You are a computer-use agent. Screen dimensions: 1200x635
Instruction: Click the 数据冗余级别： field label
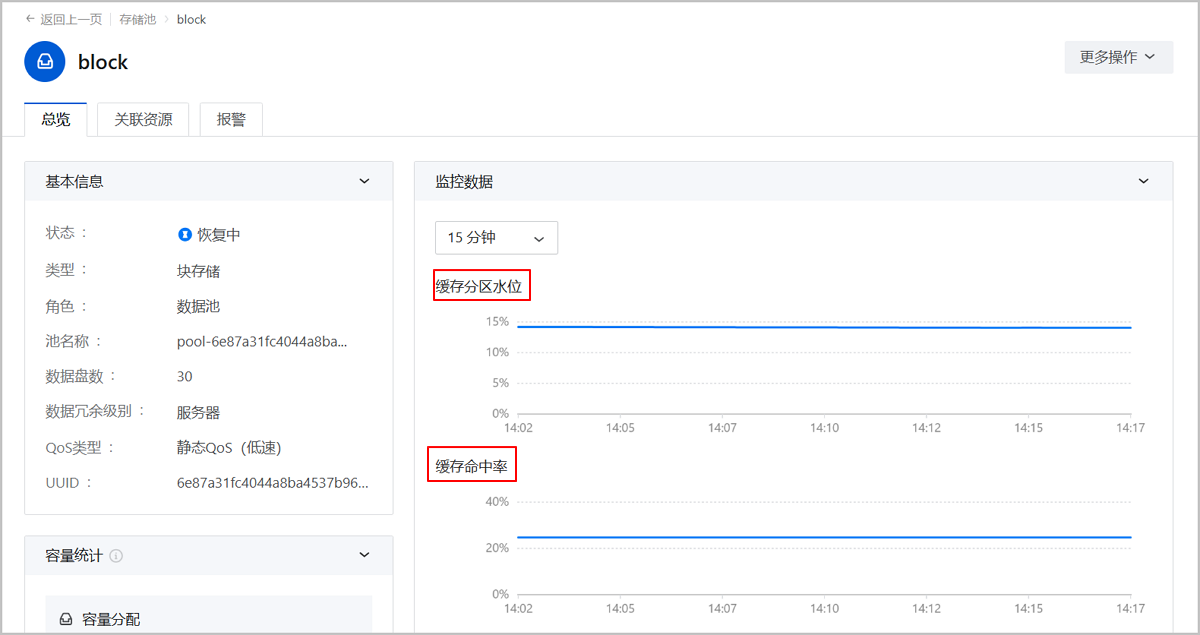pyautogui.click(x=96, y=411)
